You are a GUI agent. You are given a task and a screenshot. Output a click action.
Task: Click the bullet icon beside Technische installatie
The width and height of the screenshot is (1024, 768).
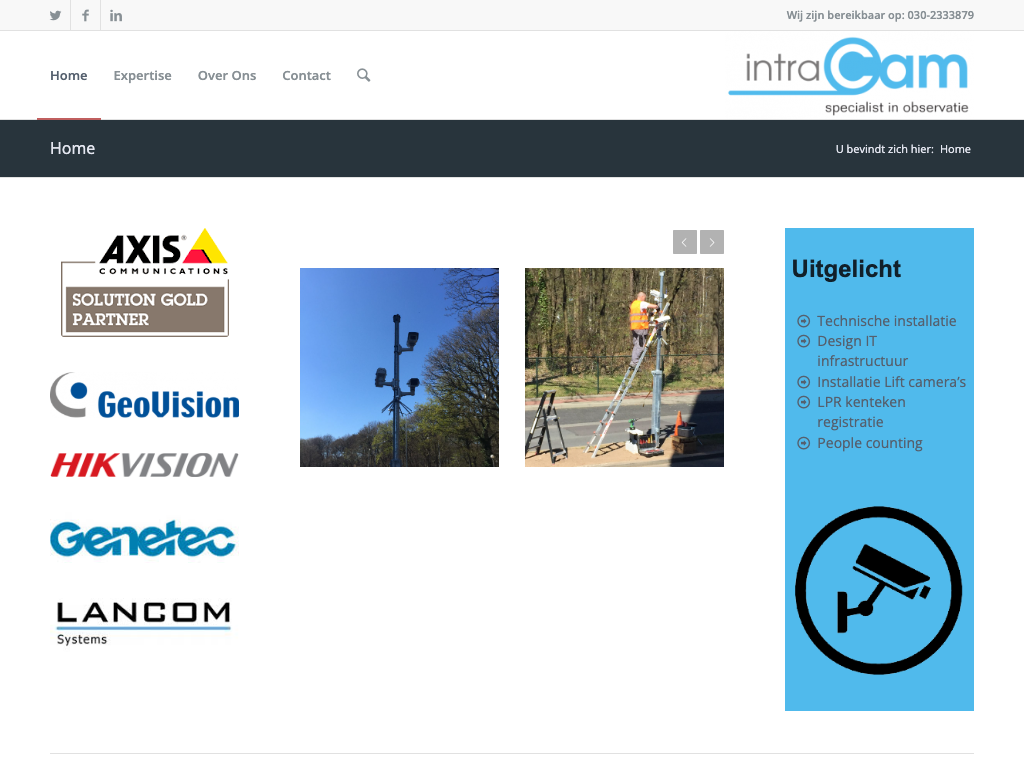pos(804,321)
